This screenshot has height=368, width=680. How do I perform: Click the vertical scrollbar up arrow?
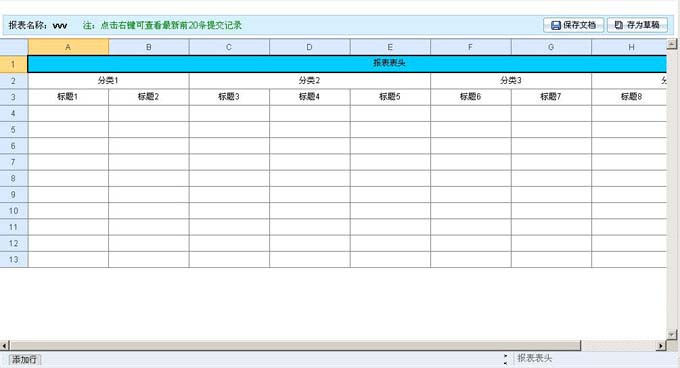672,43
